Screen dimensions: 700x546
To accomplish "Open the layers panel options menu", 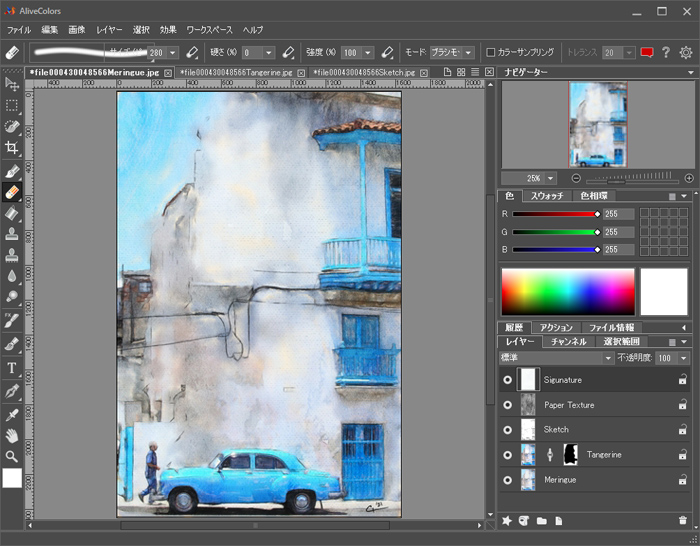I will pyautogui.click(x=683, y=342).
